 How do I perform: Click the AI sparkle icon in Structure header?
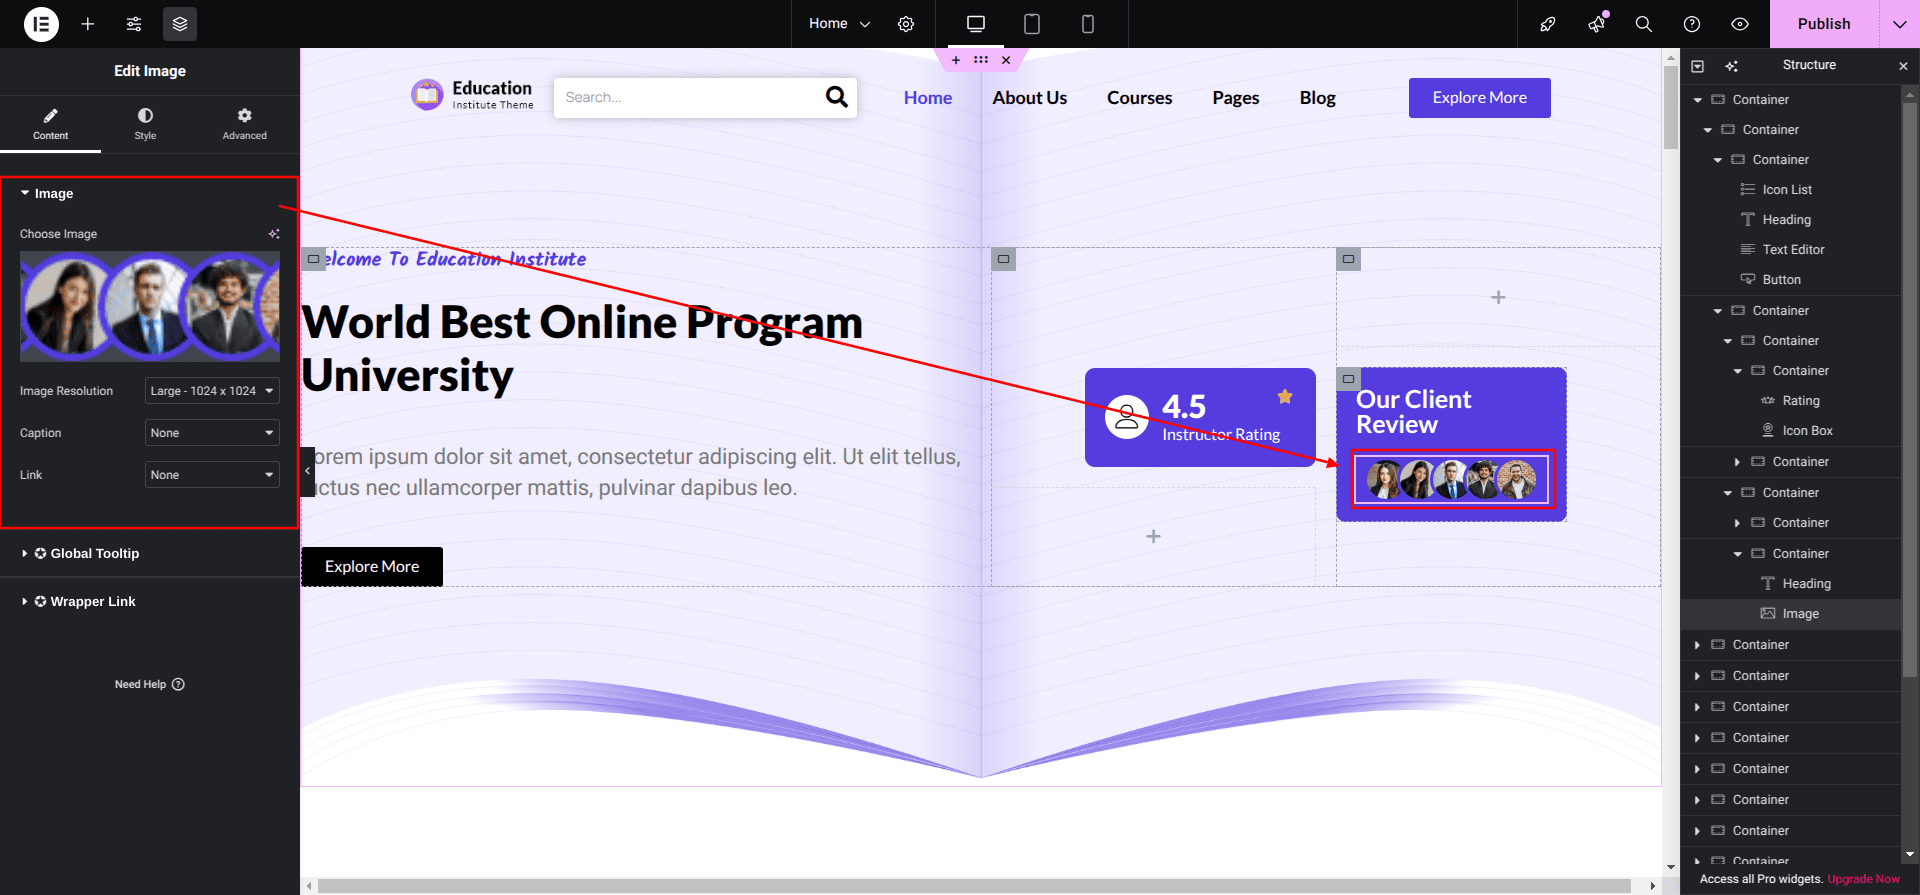(x=1731, y=66)
